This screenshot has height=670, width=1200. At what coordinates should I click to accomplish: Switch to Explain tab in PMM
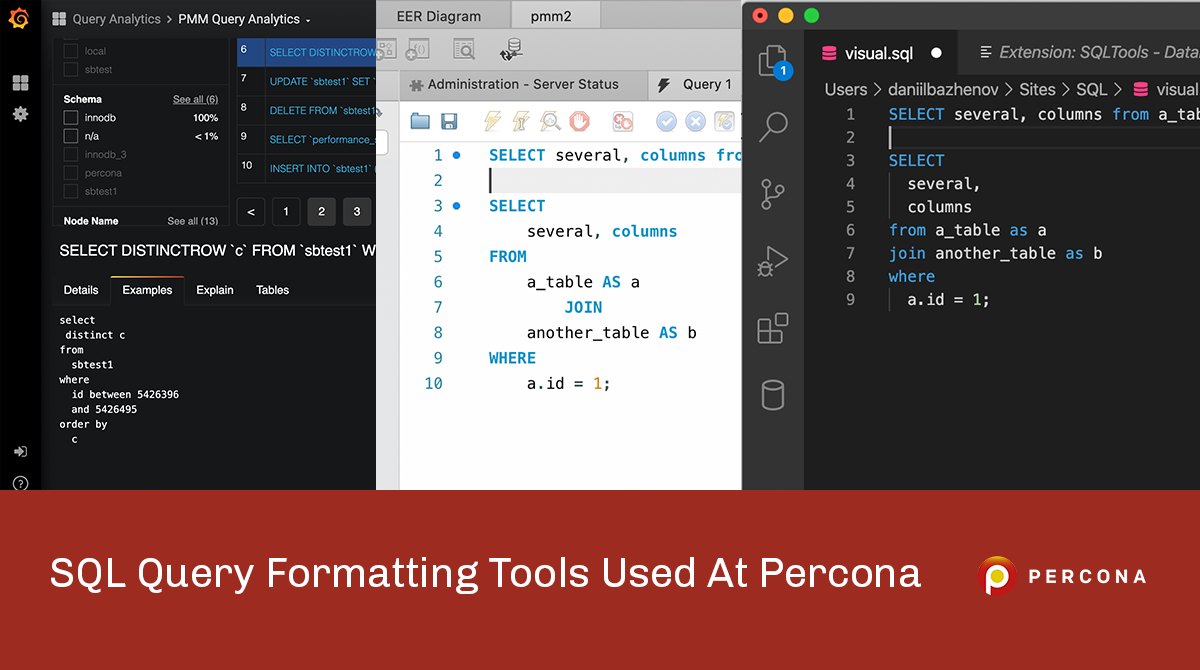click(215, 290)
